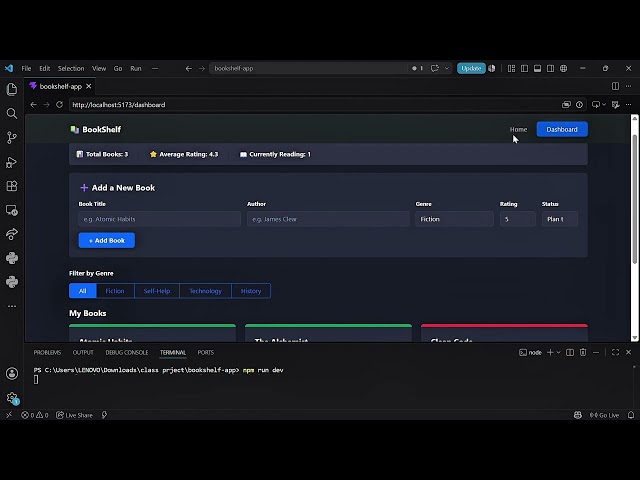The image size is (640, 480).
Task: Click browser preview back arrow
Action: (x=33, y=105)
